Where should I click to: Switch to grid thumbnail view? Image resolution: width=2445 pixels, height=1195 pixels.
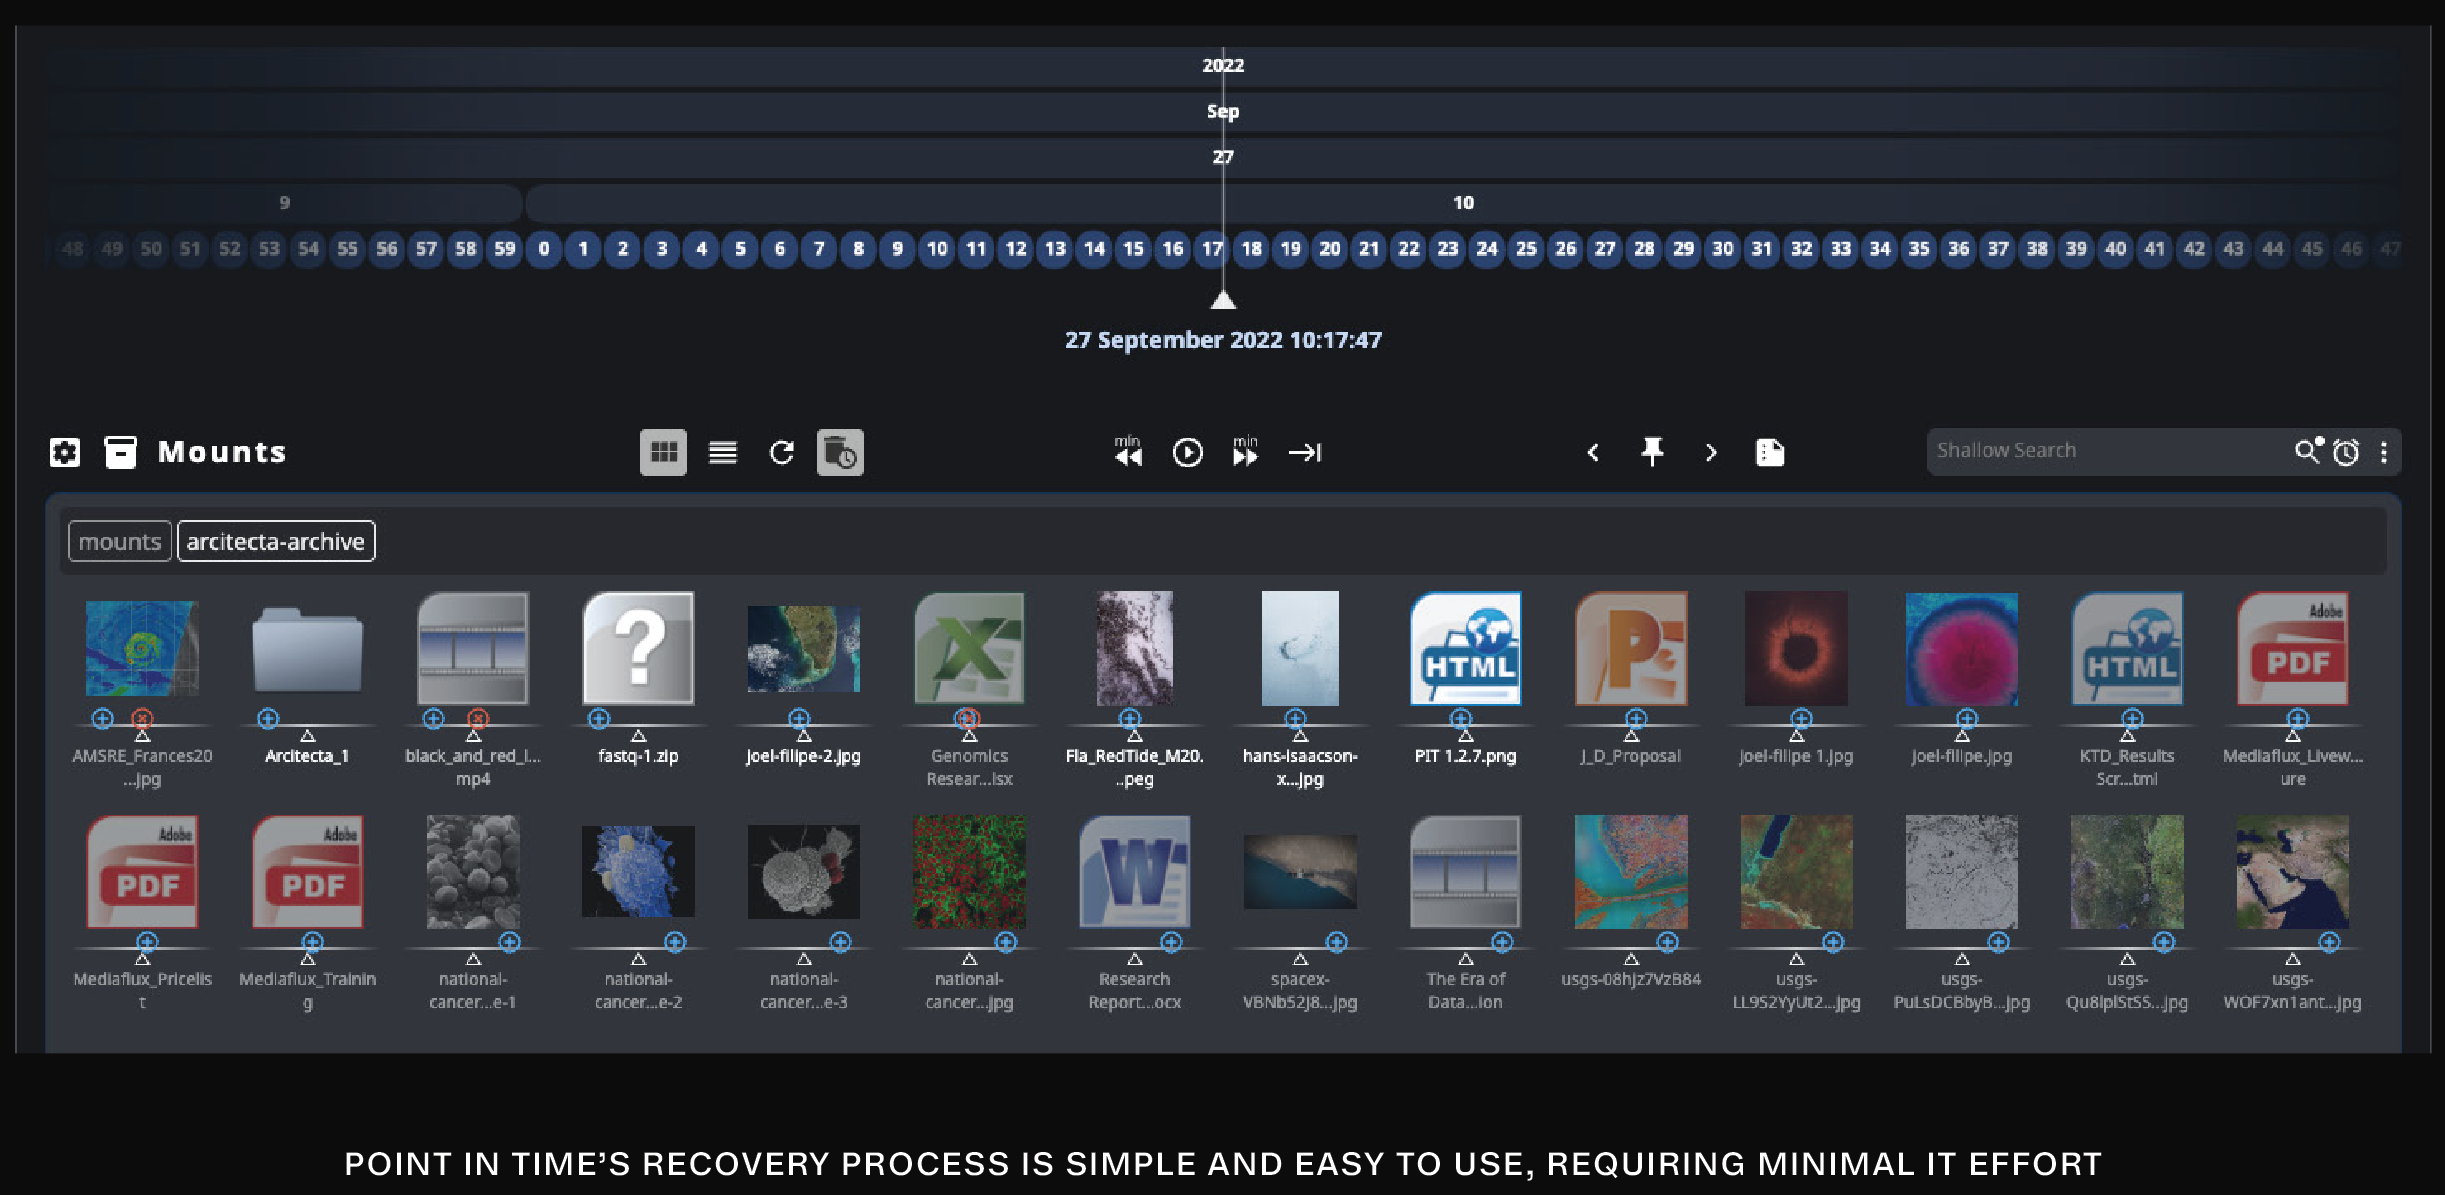click(663, 453)
